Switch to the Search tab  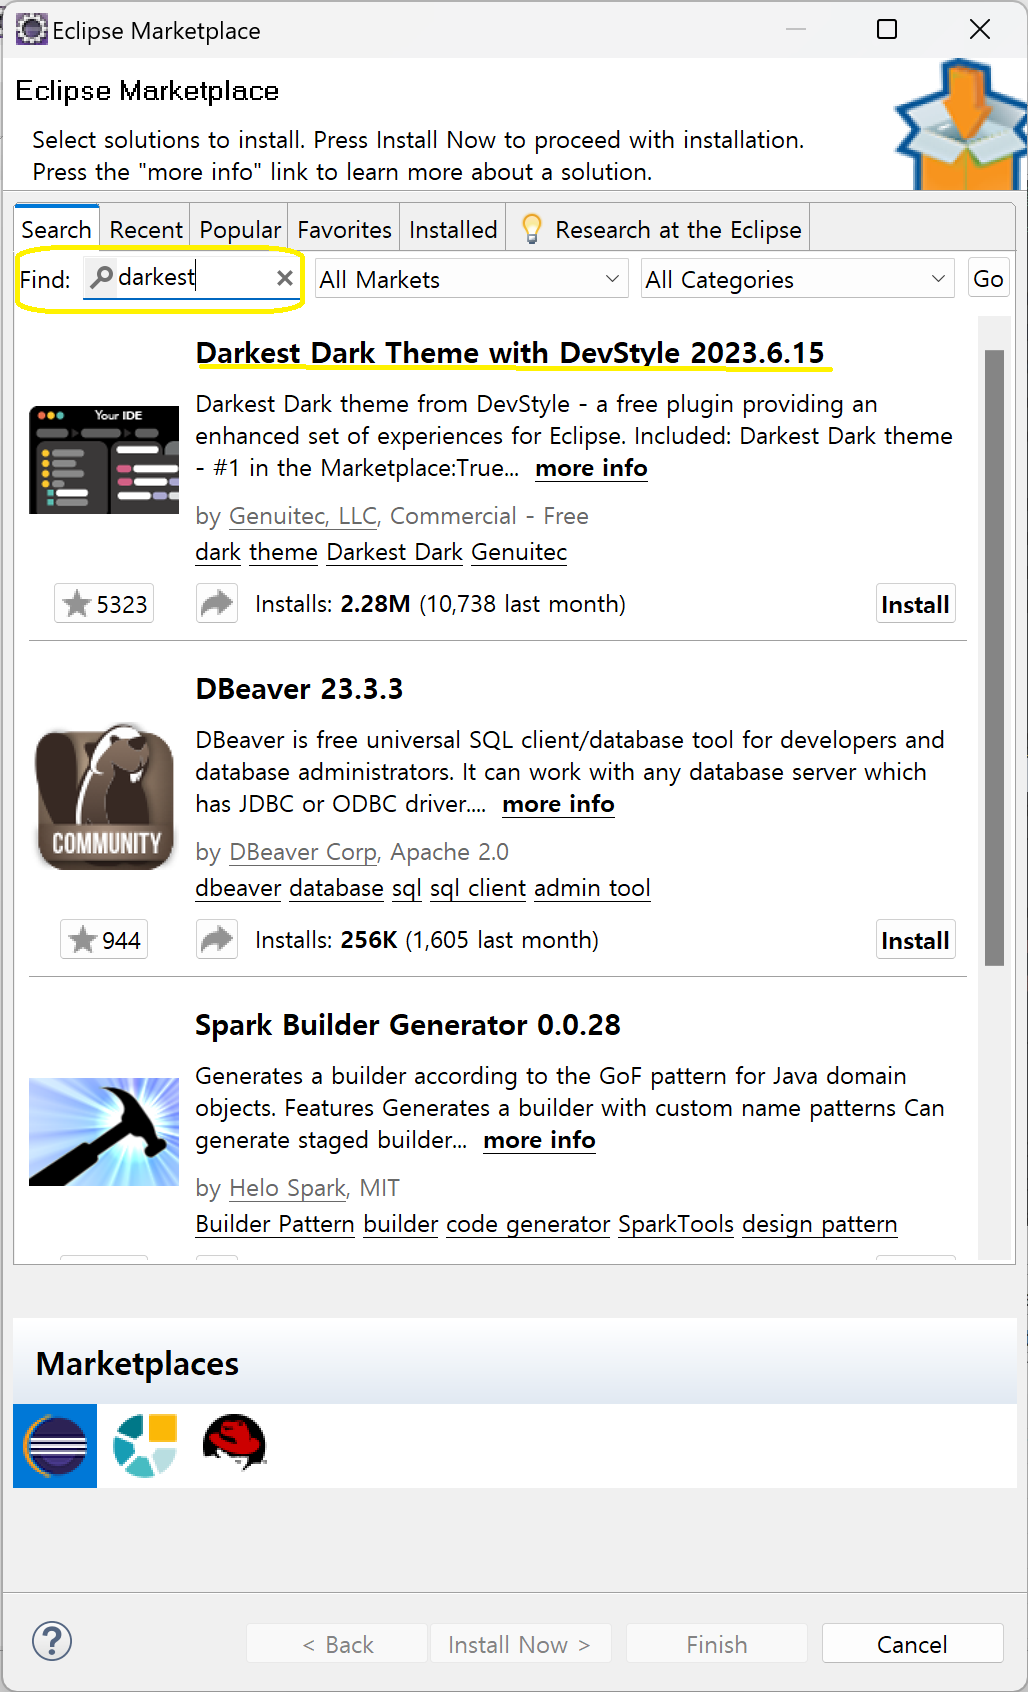coord(56,229)
